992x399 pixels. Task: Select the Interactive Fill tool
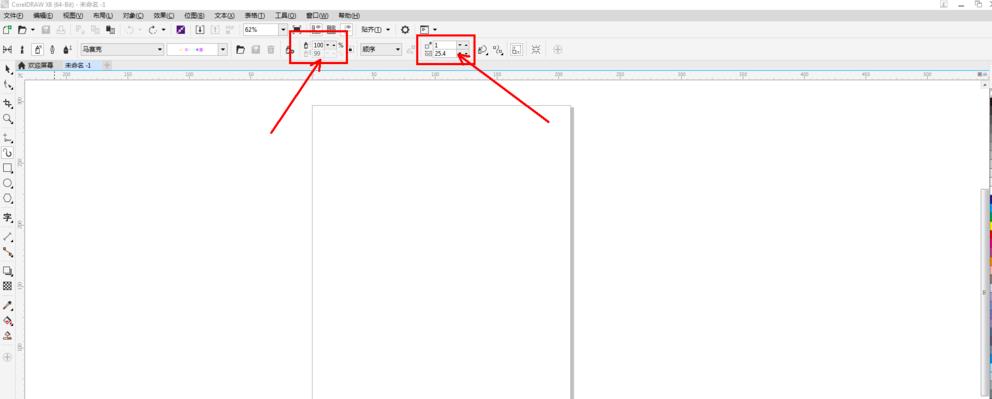[x=8, y=321]
